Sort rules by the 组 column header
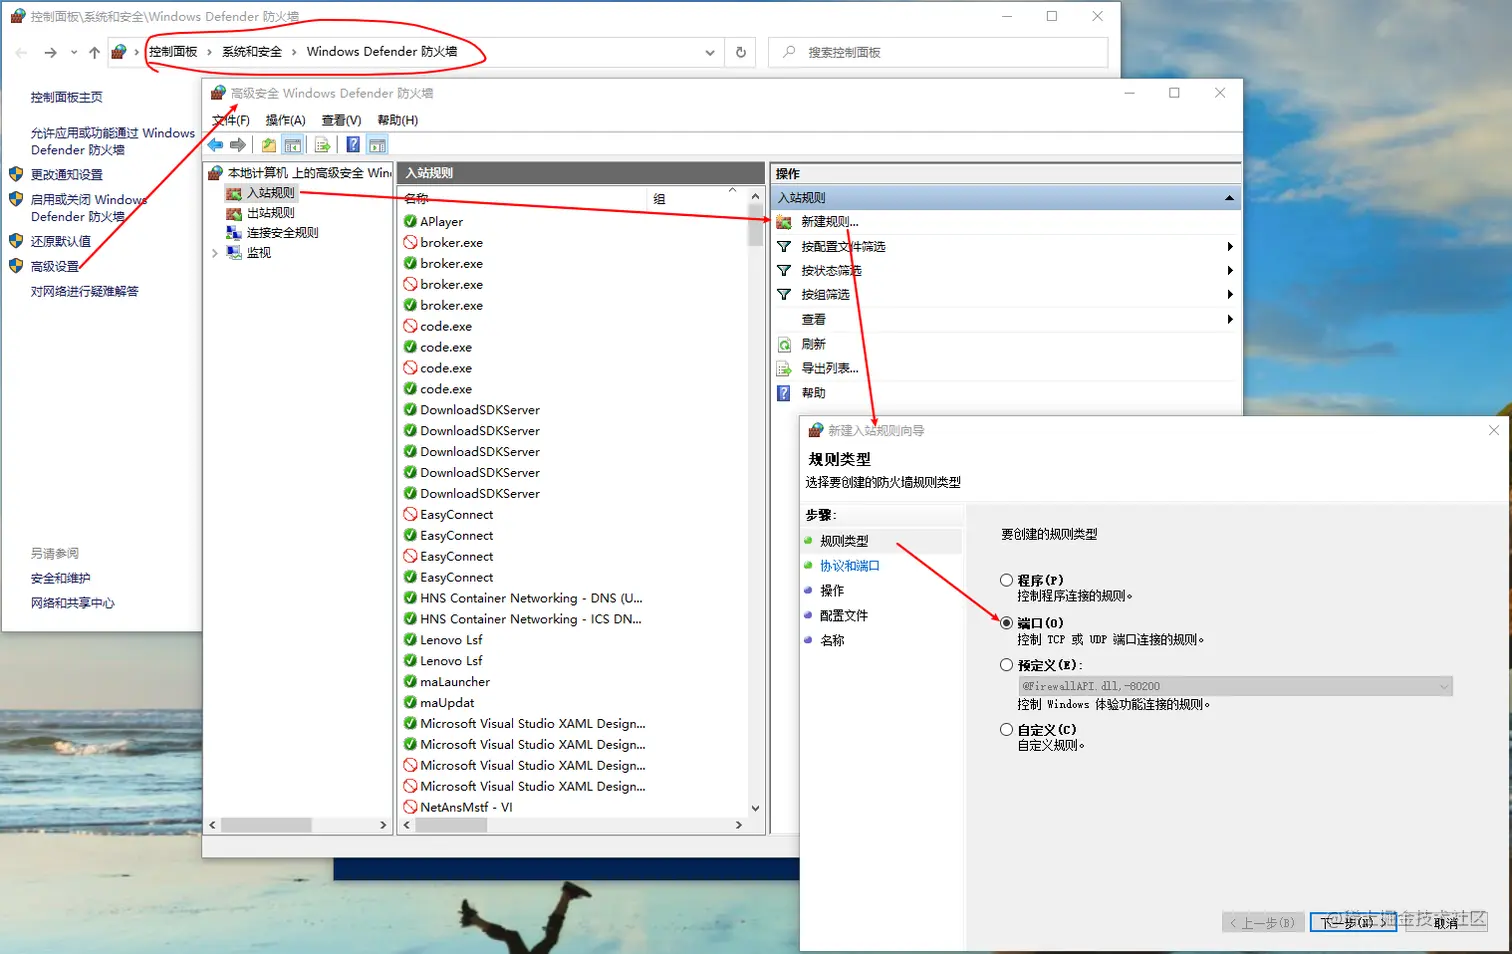 pos(695,198)
